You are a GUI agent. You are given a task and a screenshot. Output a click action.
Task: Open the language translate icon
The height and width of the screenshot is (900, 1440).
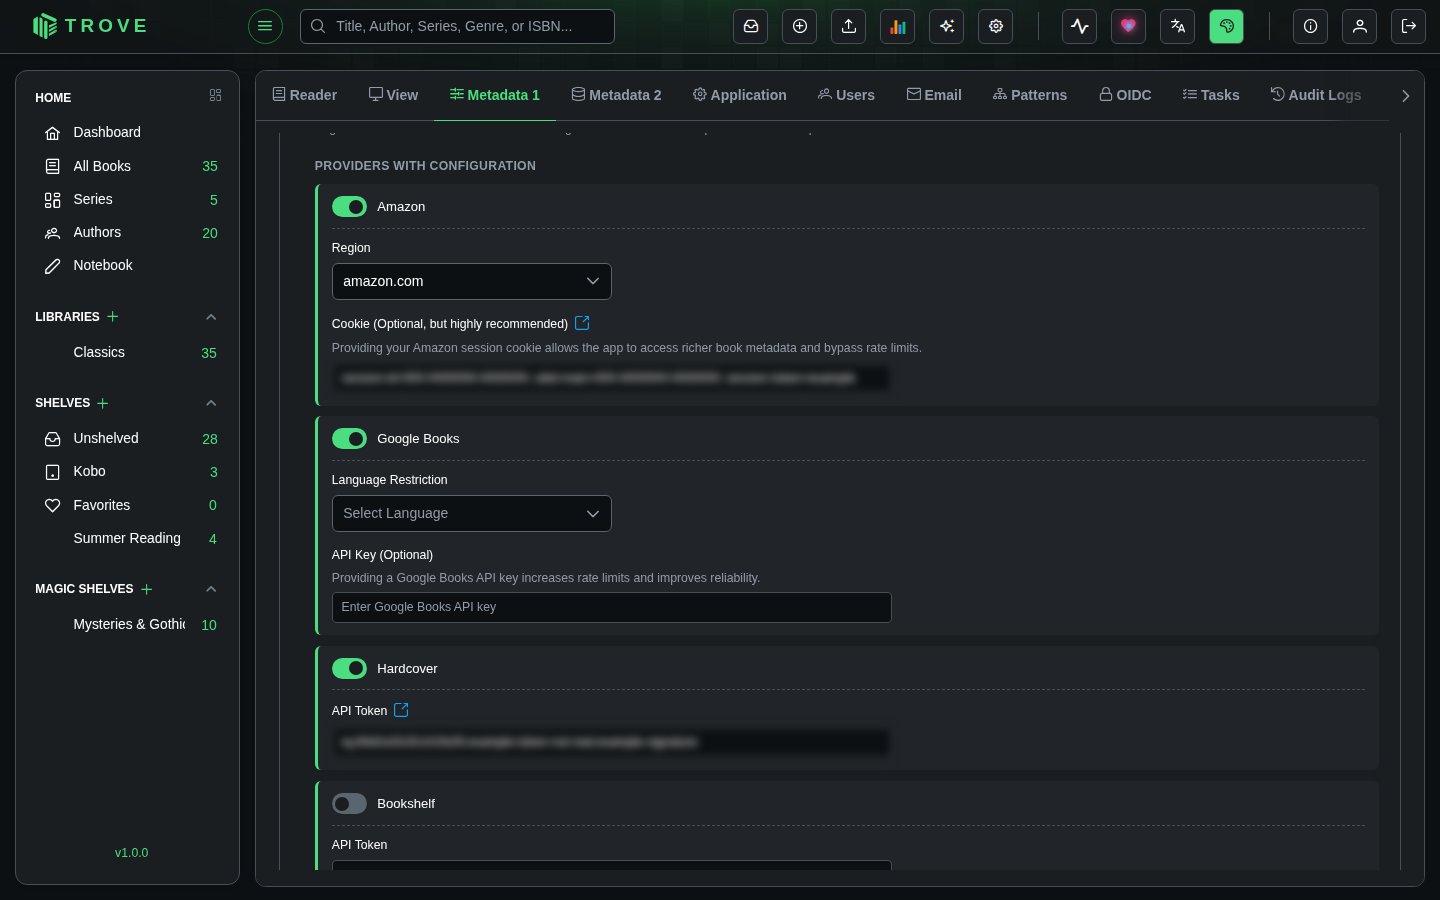point(1178,27)
